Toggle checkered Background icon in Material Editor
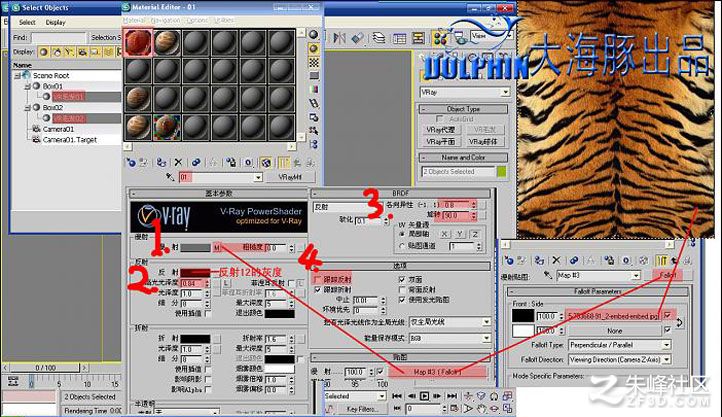722x417 pixels. [x=314, y=62]
